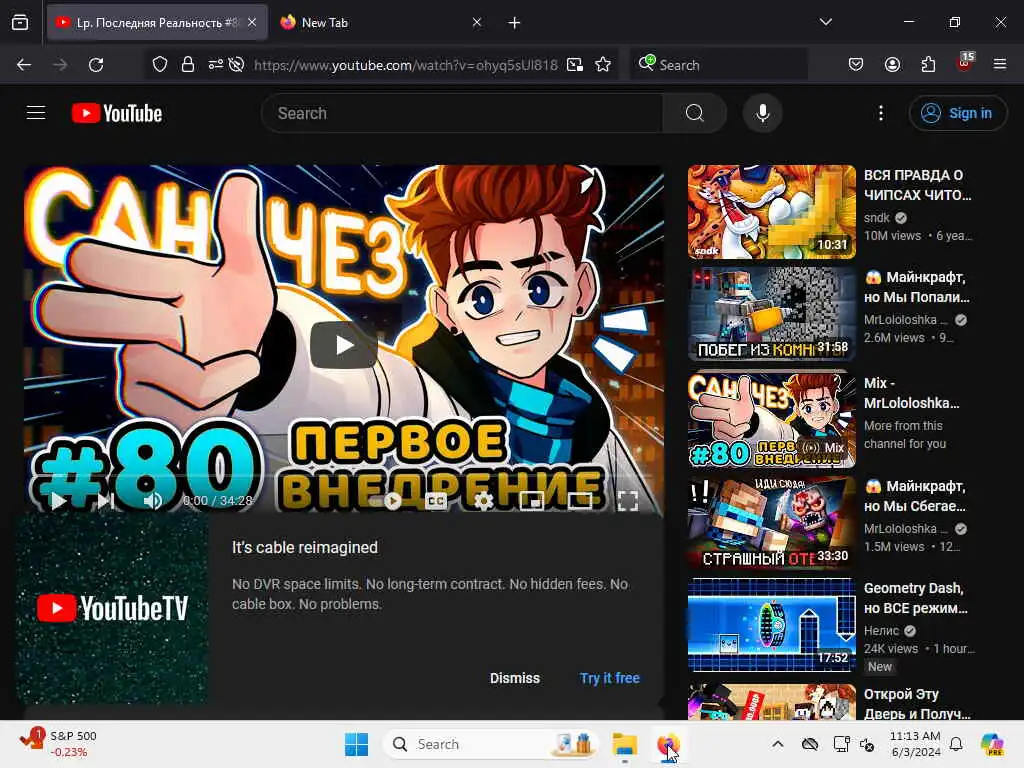Click the Save to Pocket icon
1024x768 pixels.
(x=856, y=65)
